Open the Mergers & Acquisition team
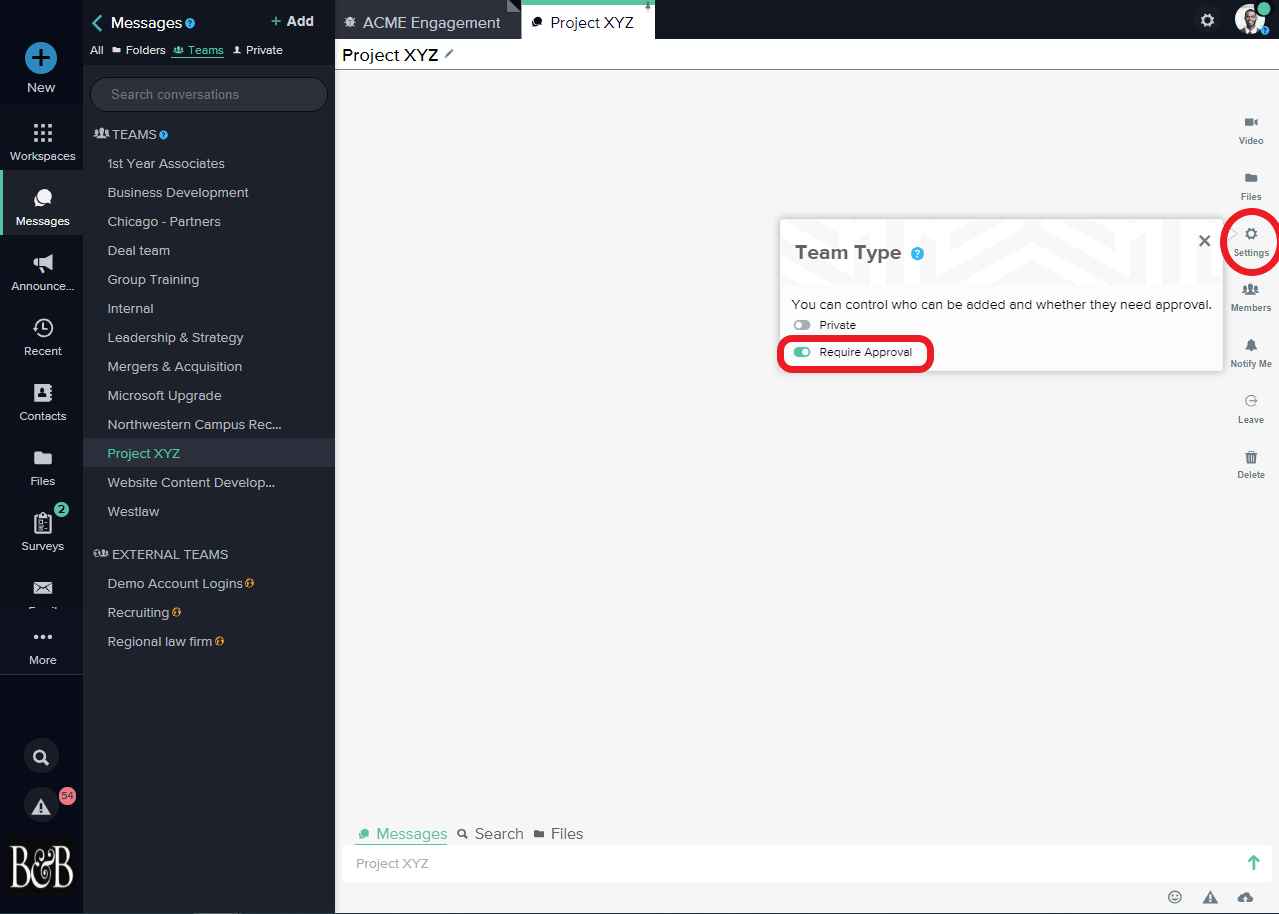This screenshot has width=1279, height=914. [175, 367]
